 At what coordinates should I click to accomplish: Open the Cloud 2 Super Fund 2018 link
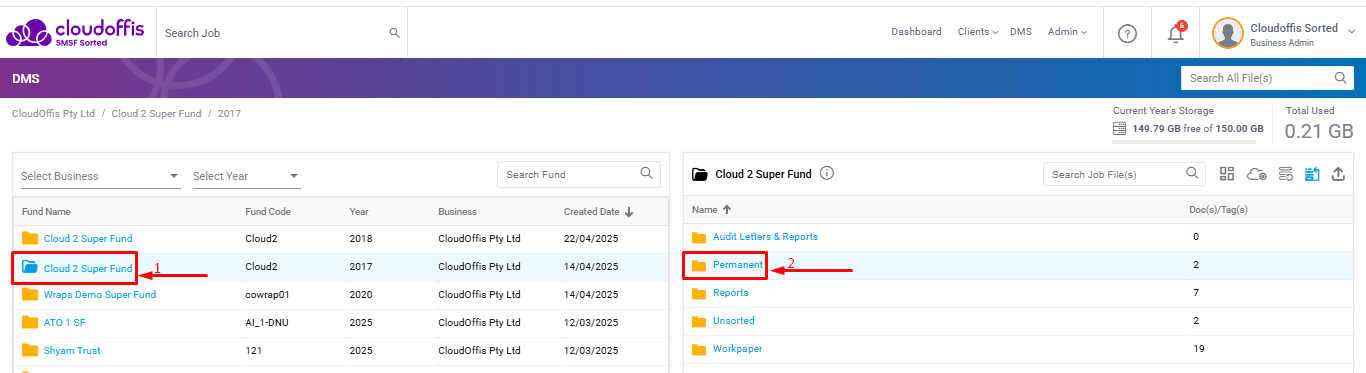(x=88, y=239)
